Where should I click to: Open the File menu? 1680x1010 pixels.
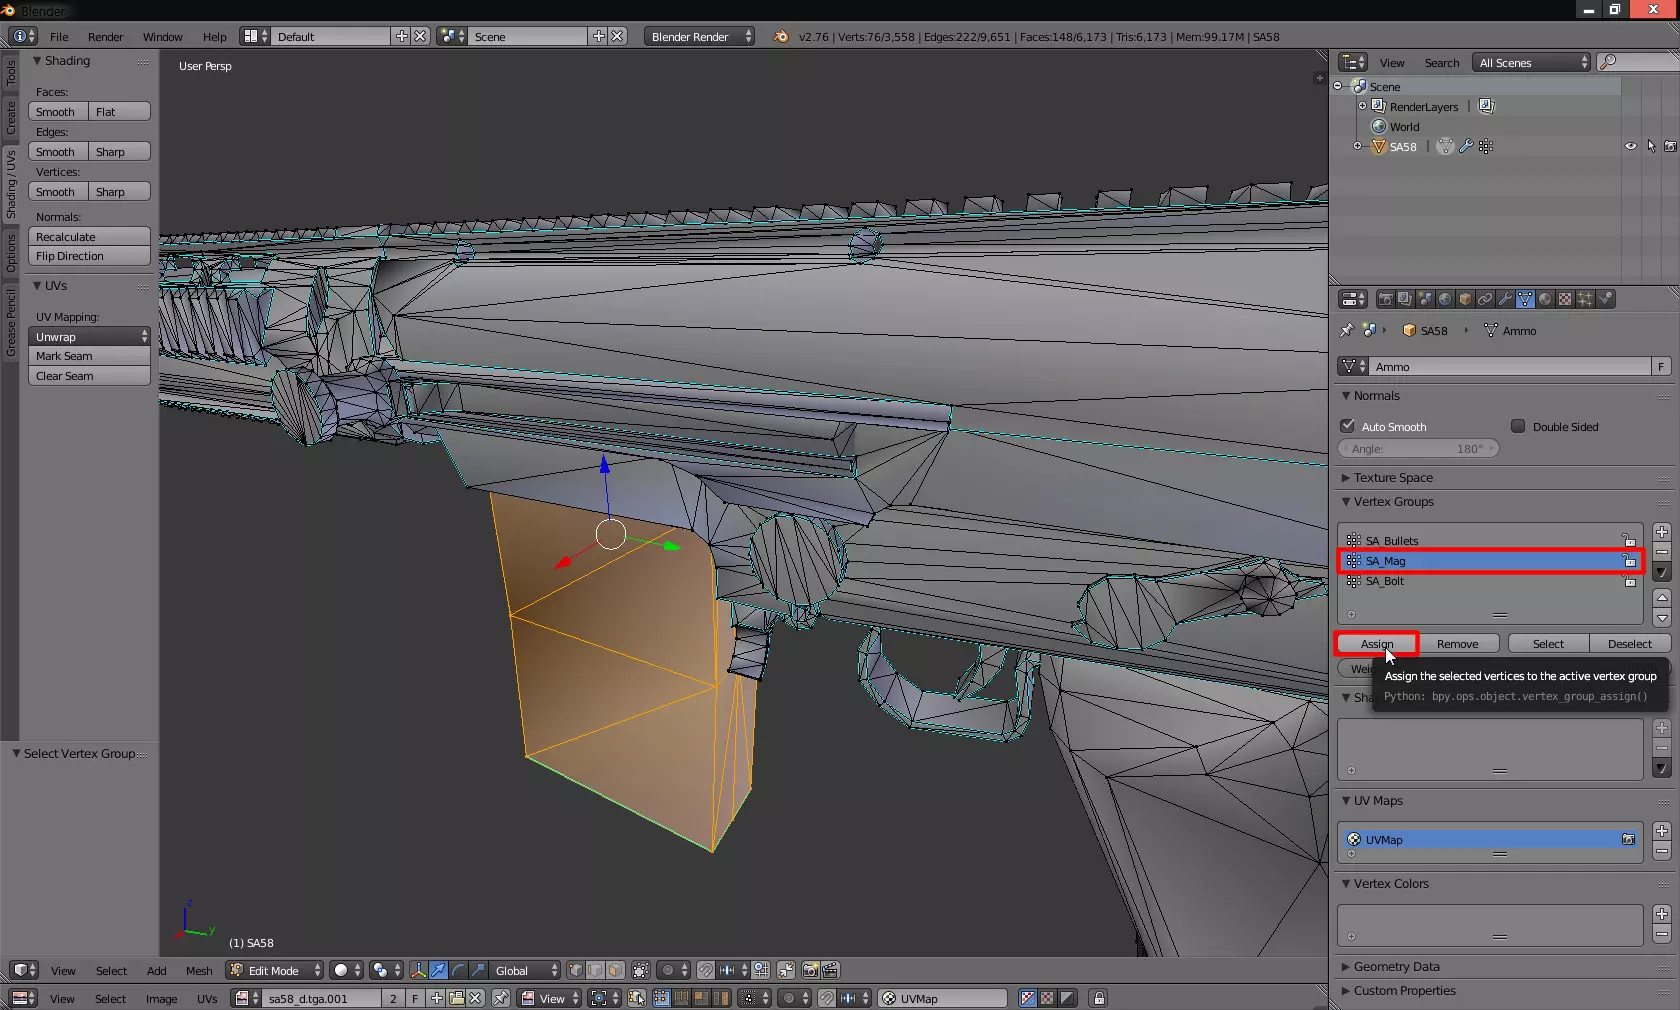[x=59, y=36]
